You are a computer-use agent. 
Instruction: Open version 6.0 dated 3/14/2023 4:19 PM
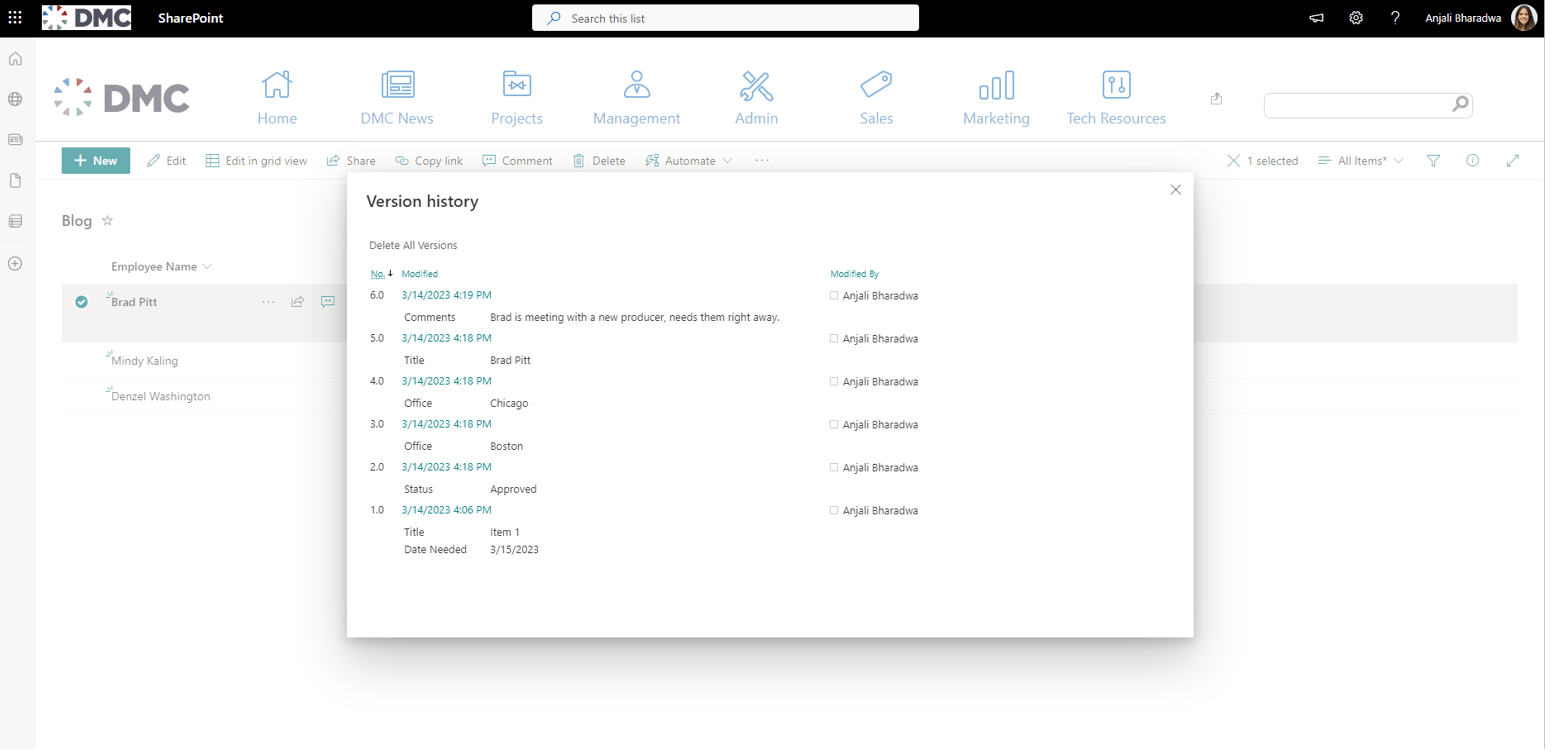[x=448, y=296]
